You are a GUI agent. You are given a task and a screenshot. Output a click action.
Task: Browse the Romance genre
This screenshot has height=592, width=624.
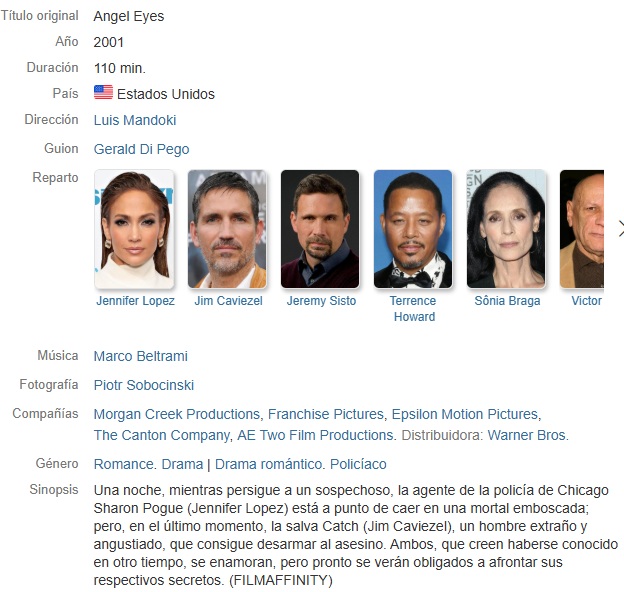124,464
